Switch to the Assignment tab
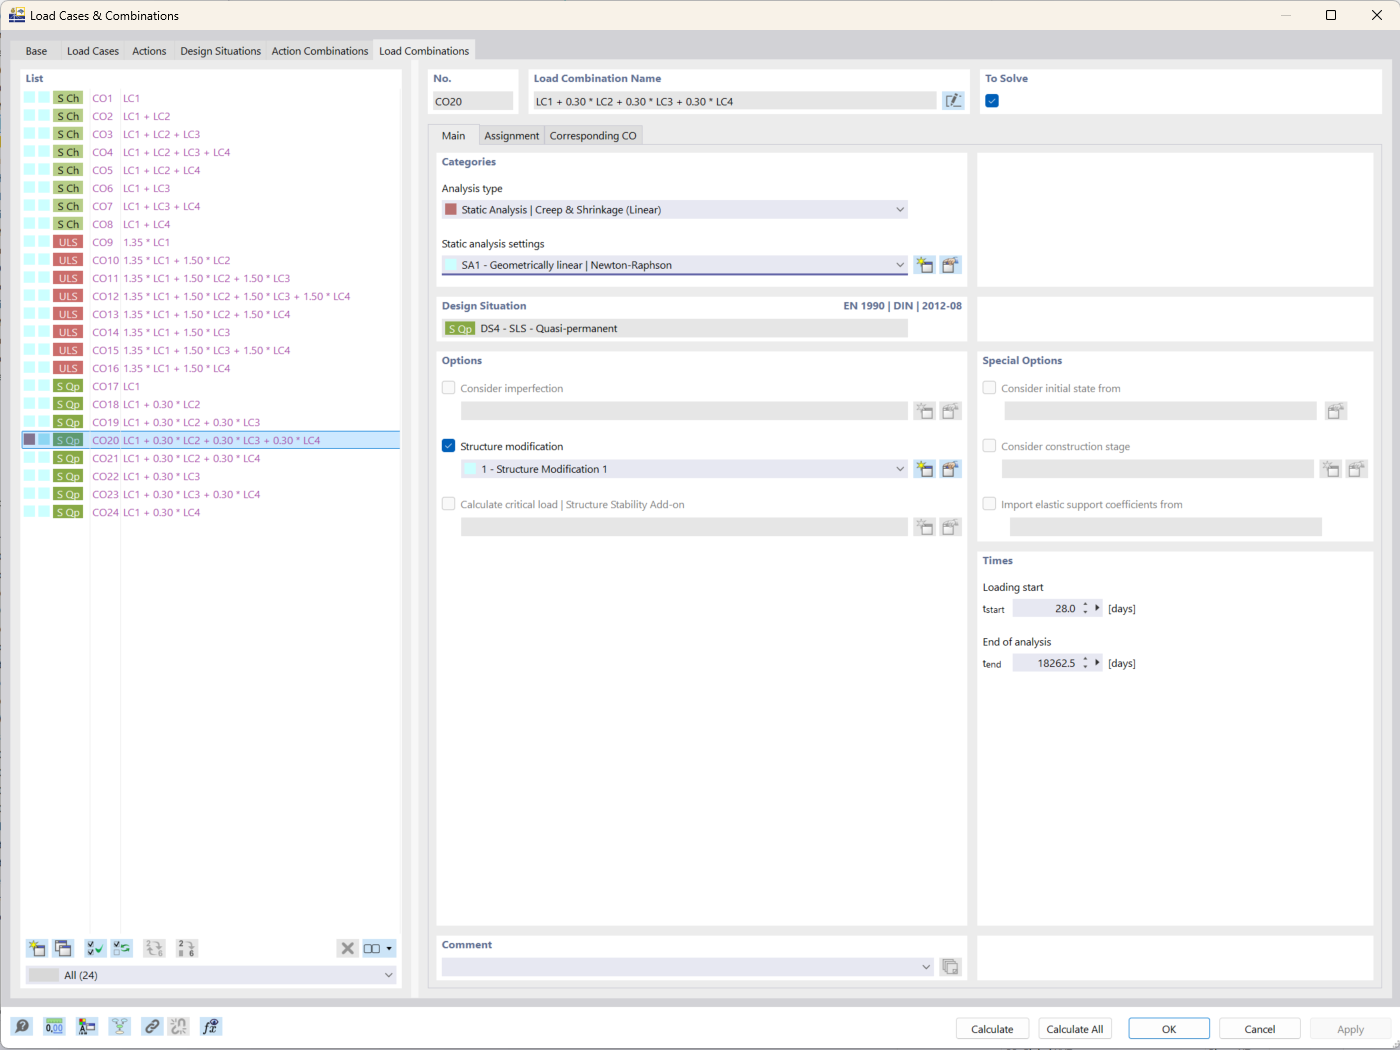Viewport: 1400px width, 1050px height. point(511,135)
